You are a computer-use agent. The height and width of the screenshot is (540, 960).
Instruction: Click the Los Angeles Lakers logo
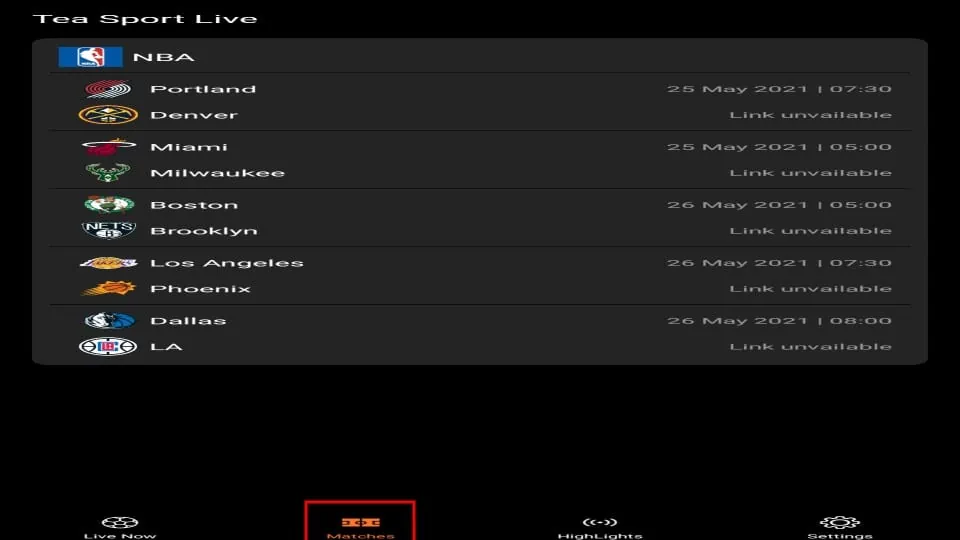point(108,263)
